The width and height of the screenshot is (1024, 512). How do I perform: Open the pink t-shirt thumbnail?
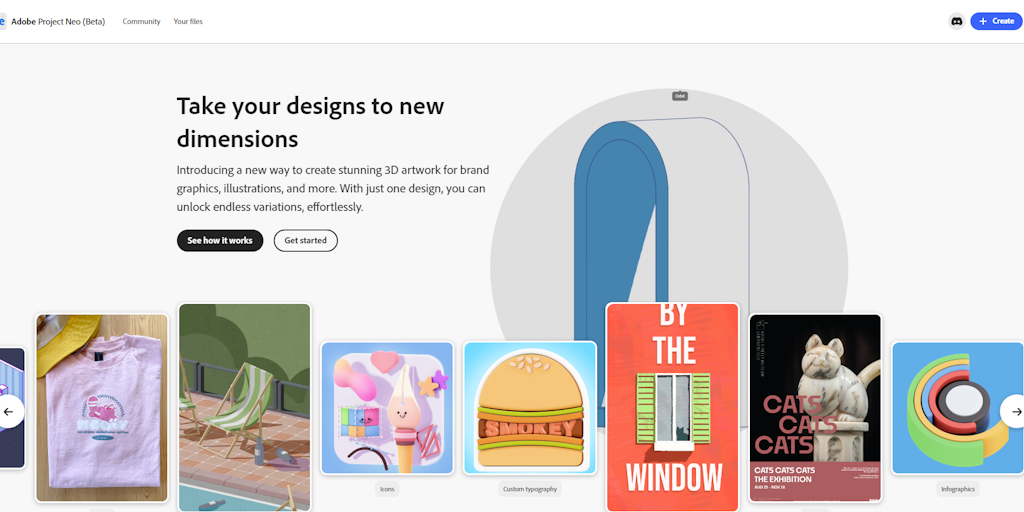coord(102,408)
